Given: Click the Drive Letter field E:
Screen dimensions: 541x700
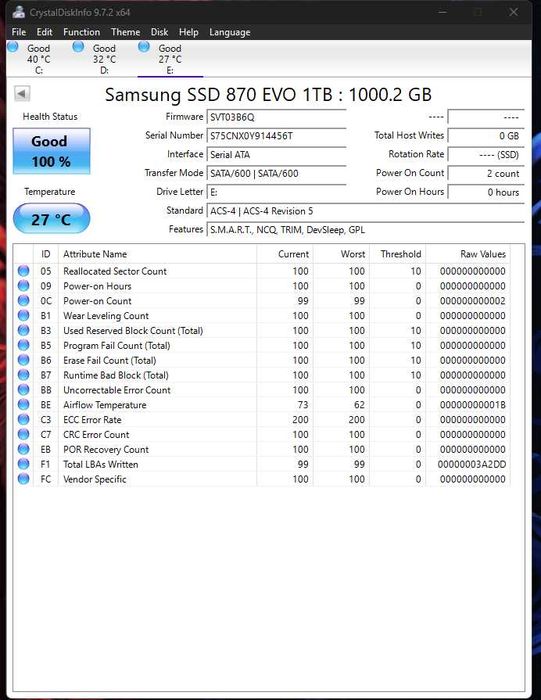Looking at the screenshot, I should point(276,192).
